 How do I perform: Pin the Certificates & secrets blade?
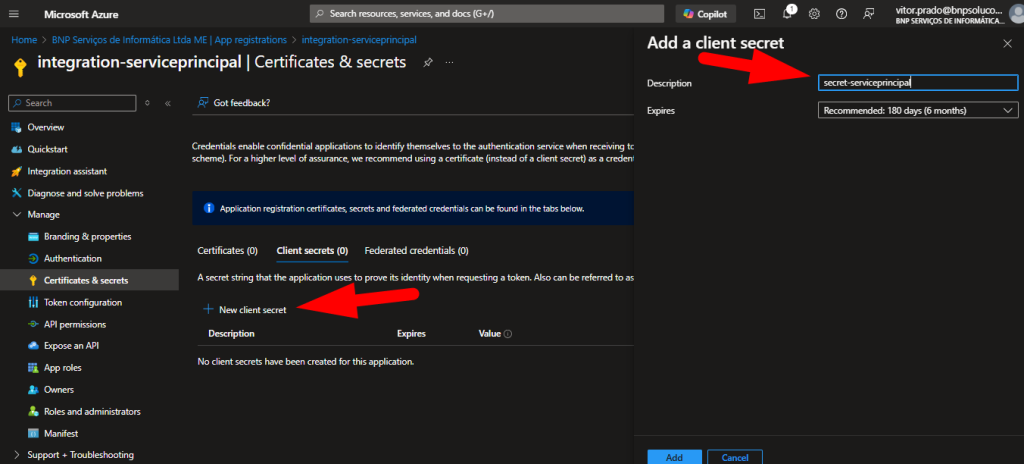pos(428,62)
